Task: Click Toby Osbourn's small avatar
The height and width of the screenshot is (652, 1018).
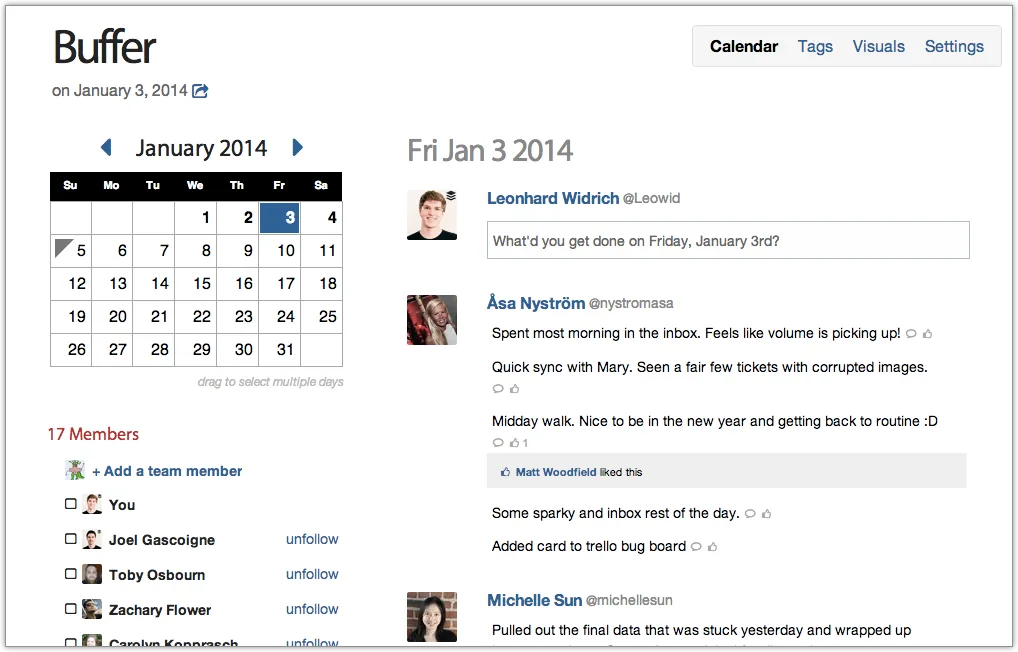Action: pyautogui.click(x=92, y=574)
